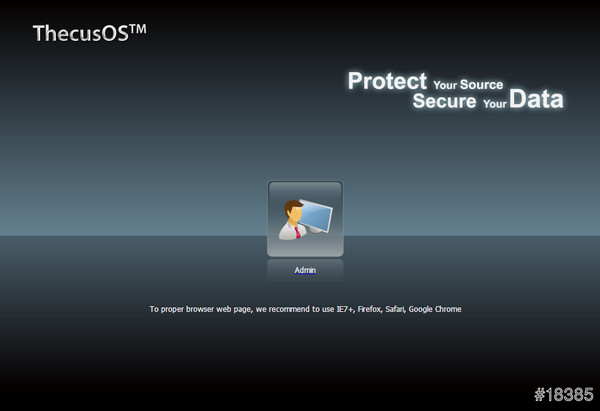Click the "Secure Your Data" slogan text
The width and height of the screenshot is (600, 411).
pos(488,99)
